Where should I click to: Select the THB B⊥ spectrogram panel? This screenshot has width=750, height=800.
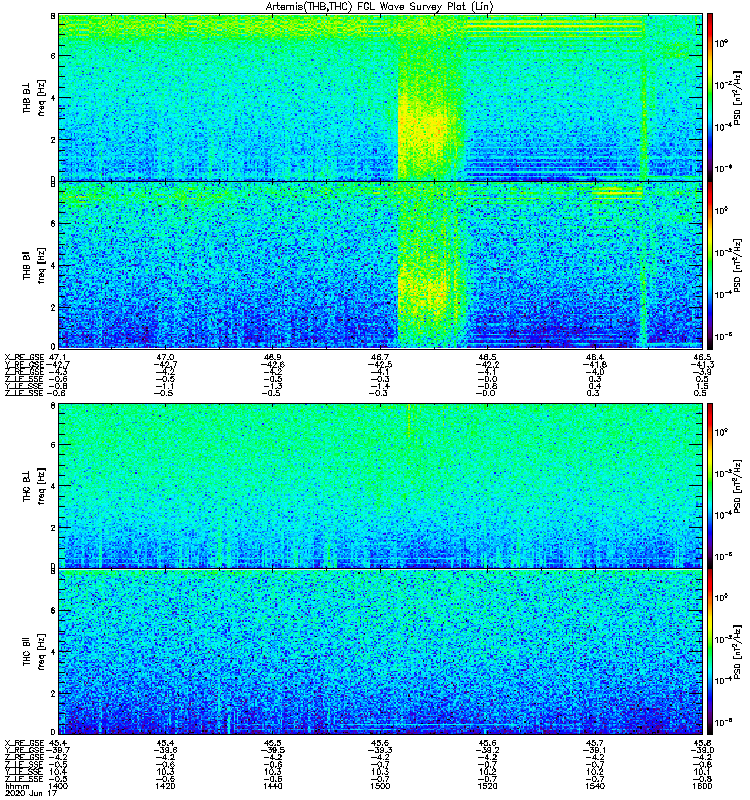tap(381, 97)
